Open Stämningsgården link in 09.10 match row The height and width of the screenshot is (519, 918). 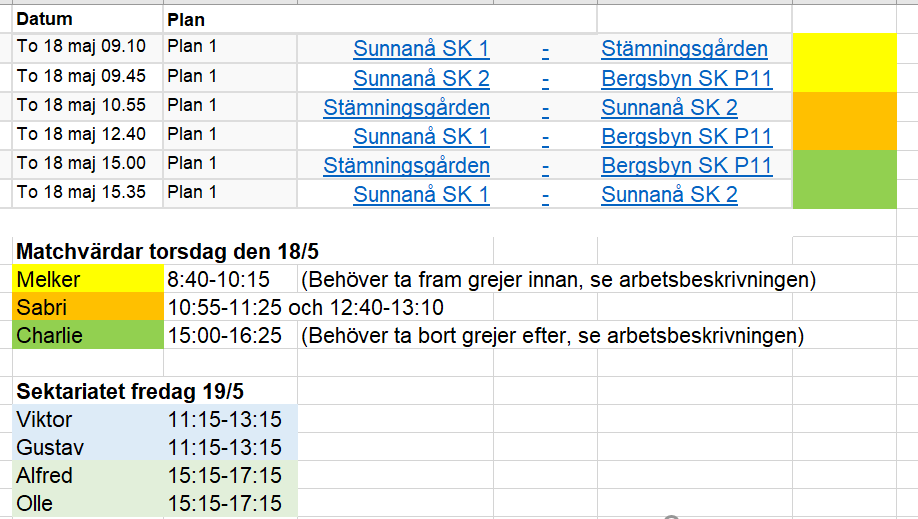pos(684,49)
